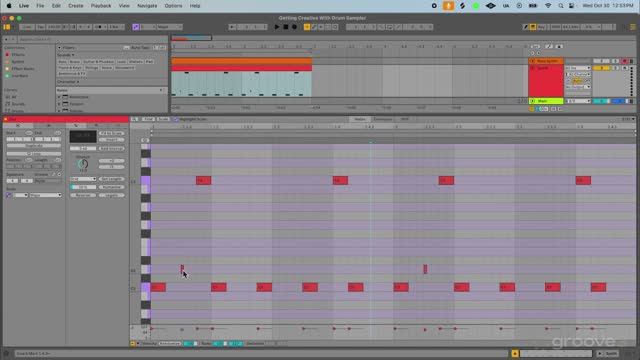Click the Humanize amount slider
Screen dimensions: 640x360
tap(83, 187)
